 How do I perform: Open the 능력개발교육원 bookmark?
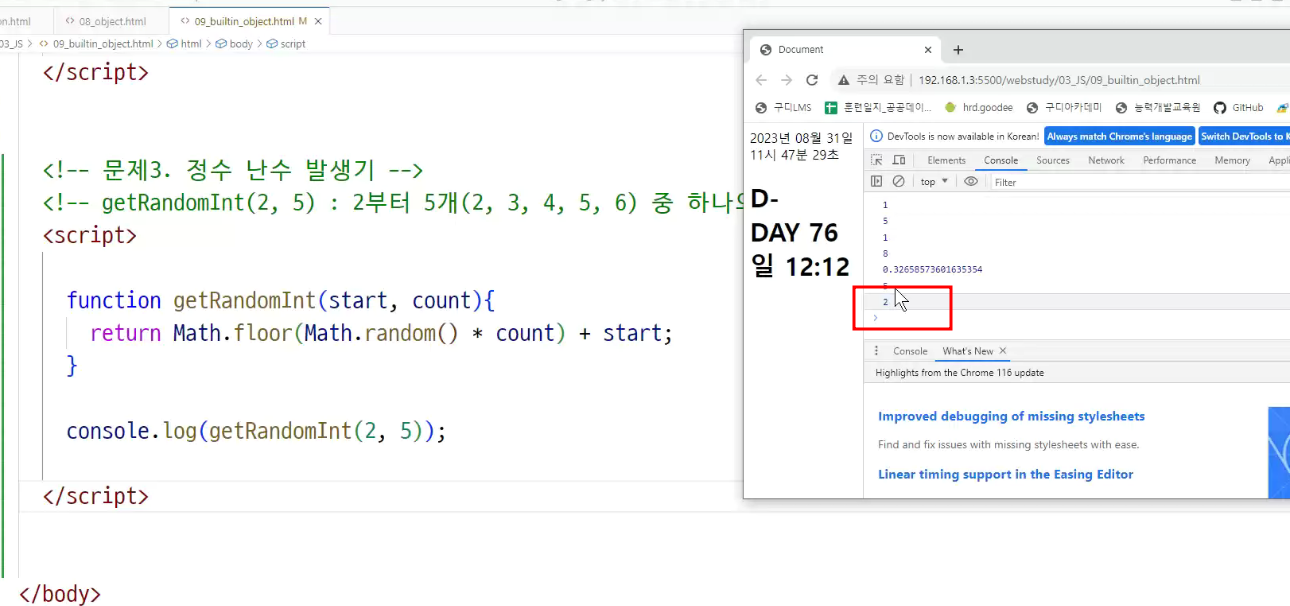(x=1157, y=108)
